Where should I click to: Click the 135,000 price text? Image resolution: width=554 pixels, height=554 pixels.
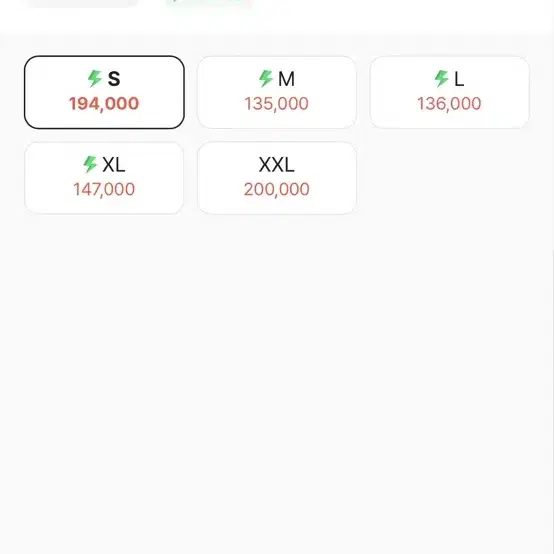(276, 104)
